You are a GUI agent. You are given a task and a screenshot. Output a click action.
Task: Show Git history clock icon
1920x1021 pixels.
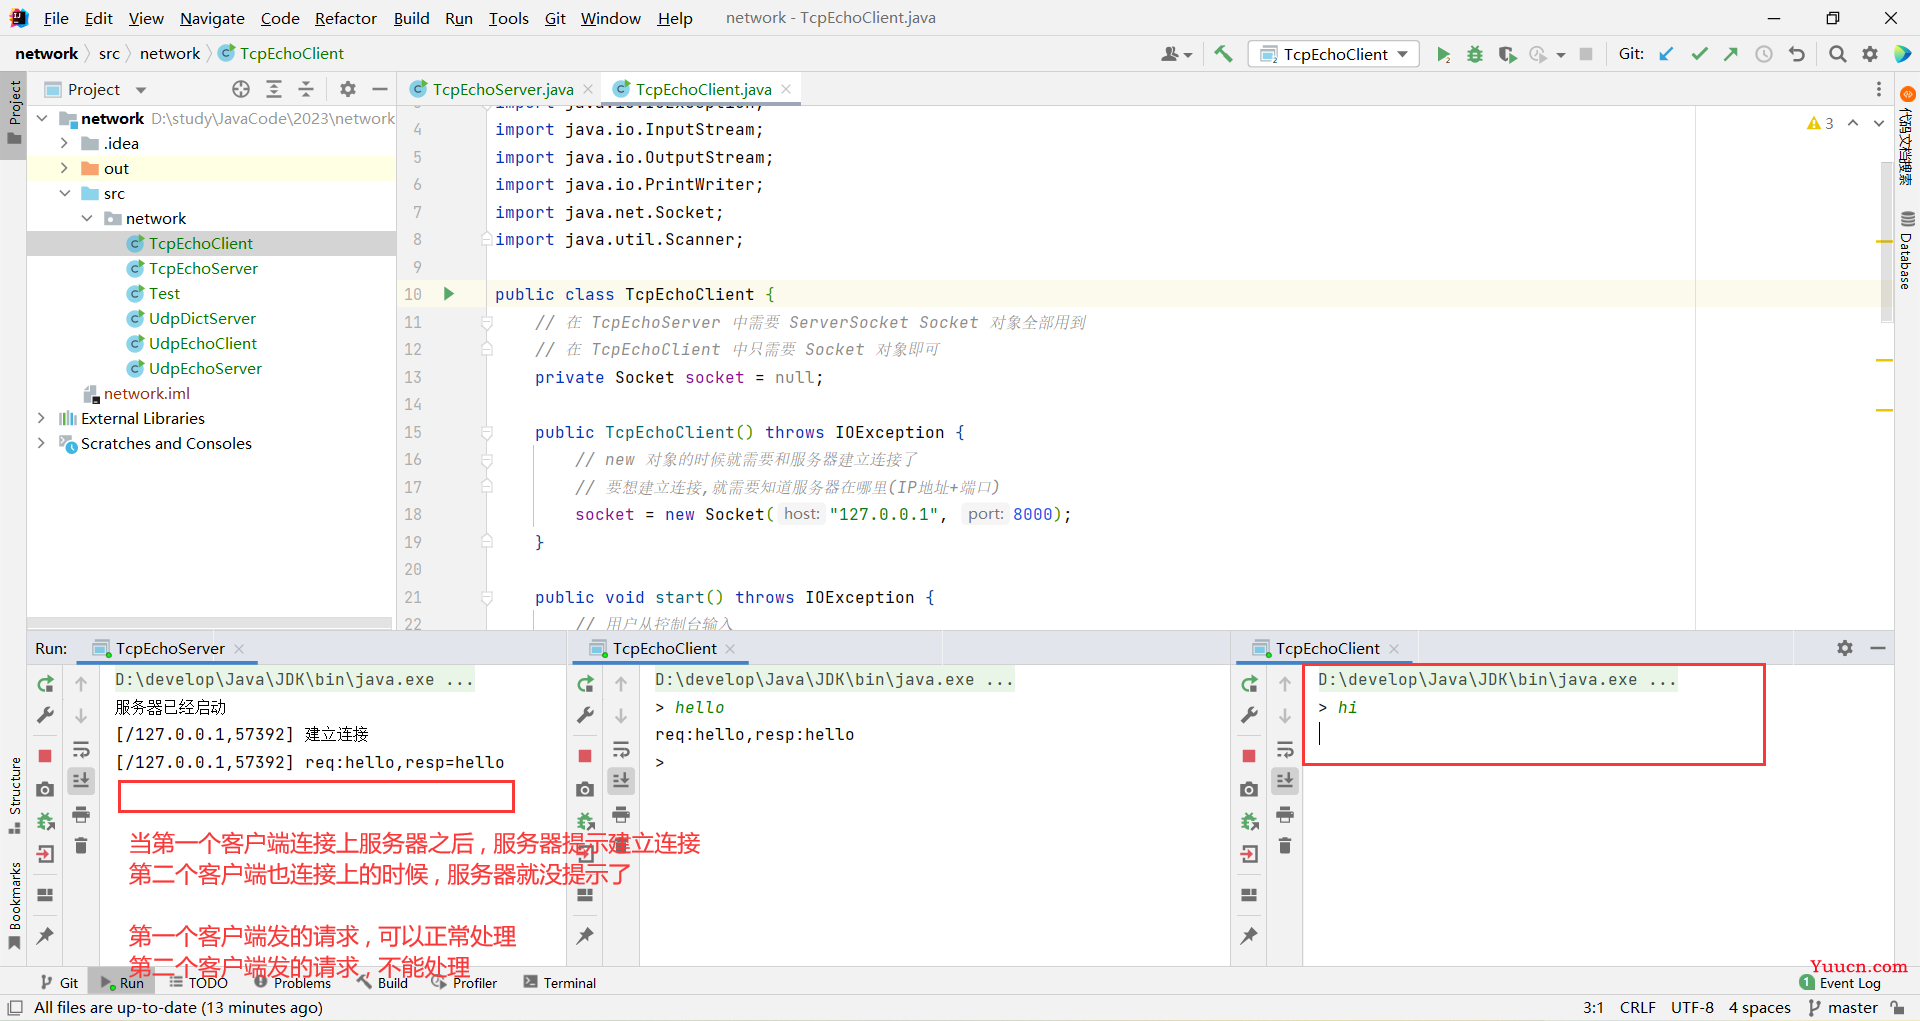[x=1764, y=54]
